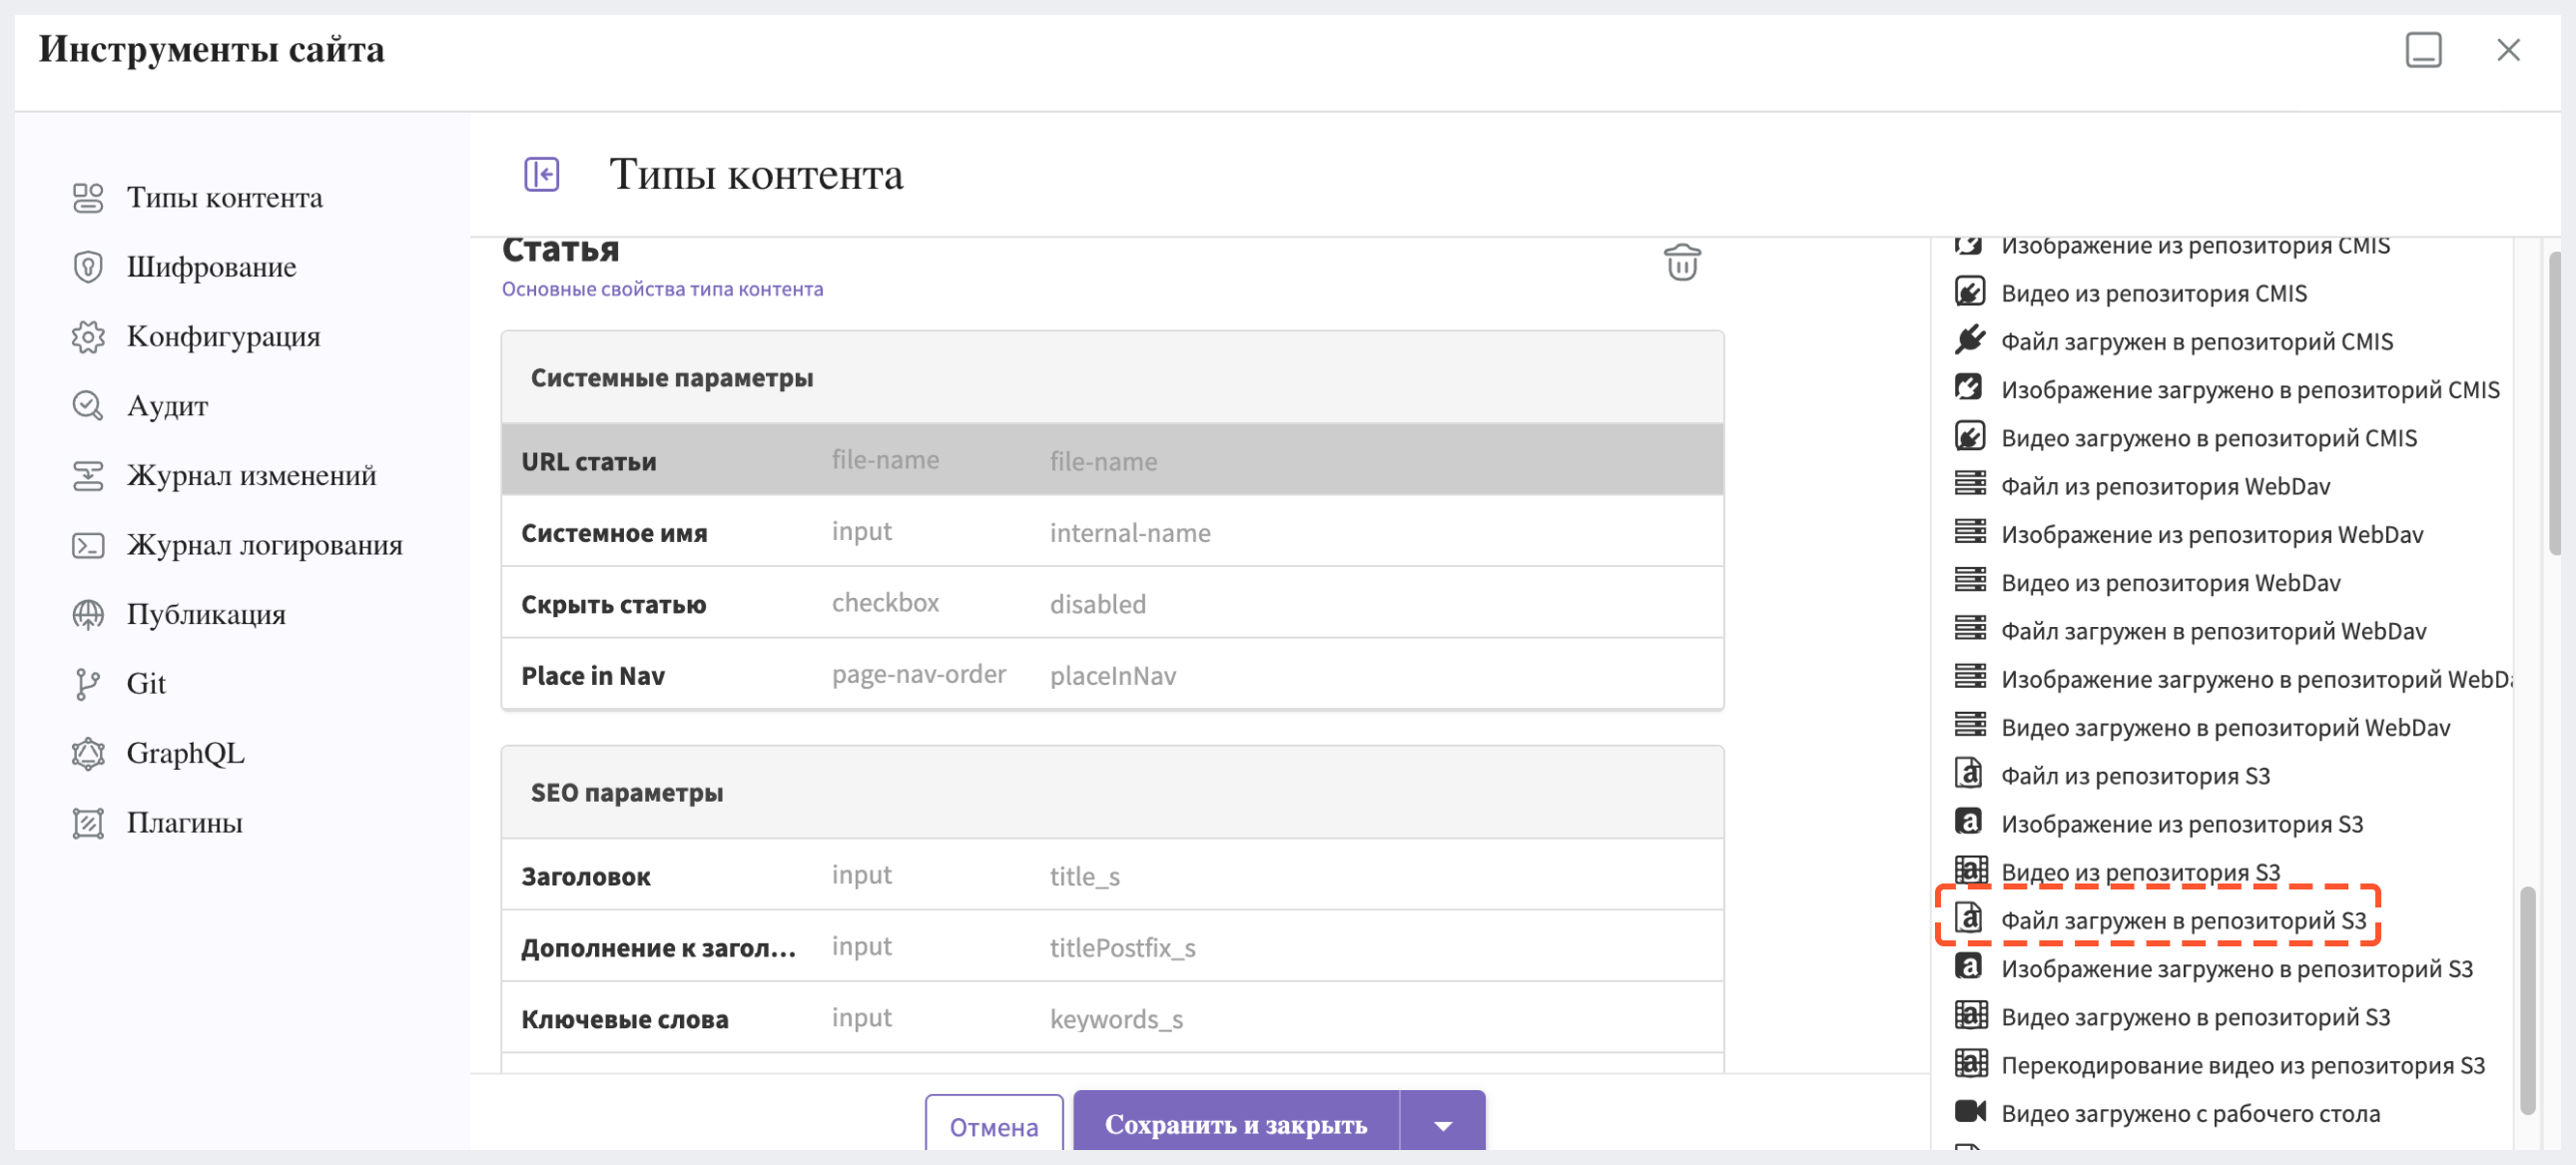
Task: Click the Типы контента sidebar icon
Action: click(x=88, y=198)
